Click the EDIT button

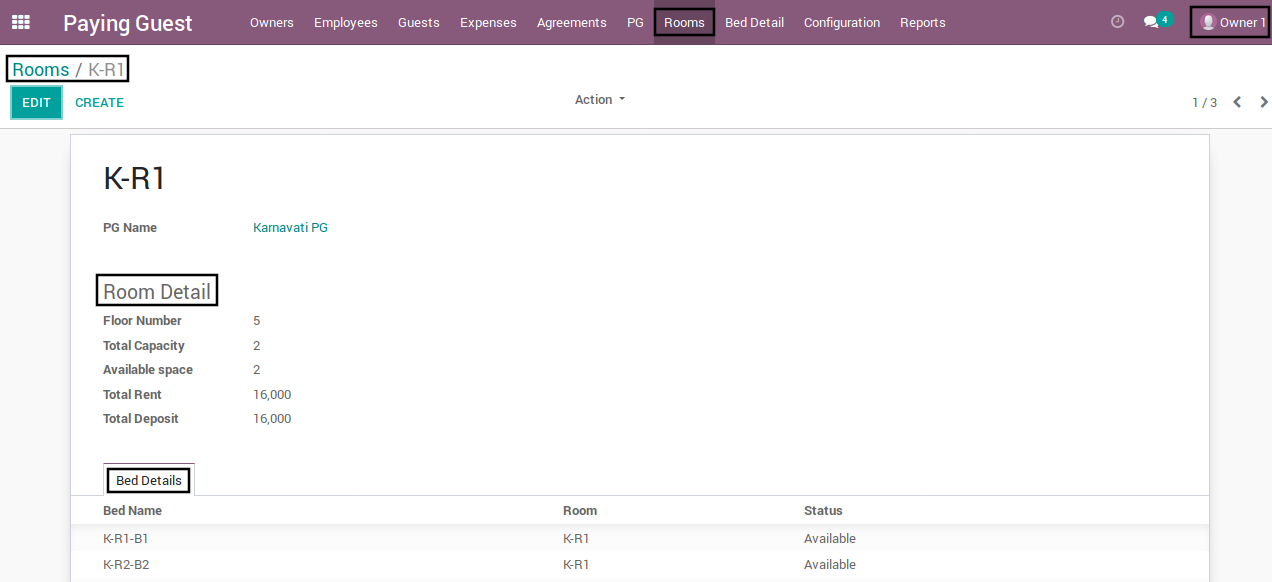pos(37,102)
